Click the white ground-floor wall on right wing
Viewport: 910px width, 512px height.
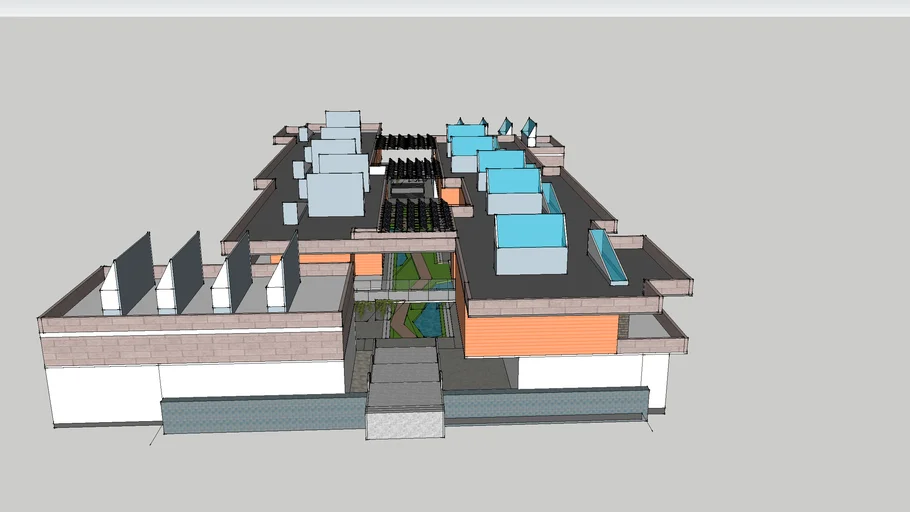tap(580, 371)
